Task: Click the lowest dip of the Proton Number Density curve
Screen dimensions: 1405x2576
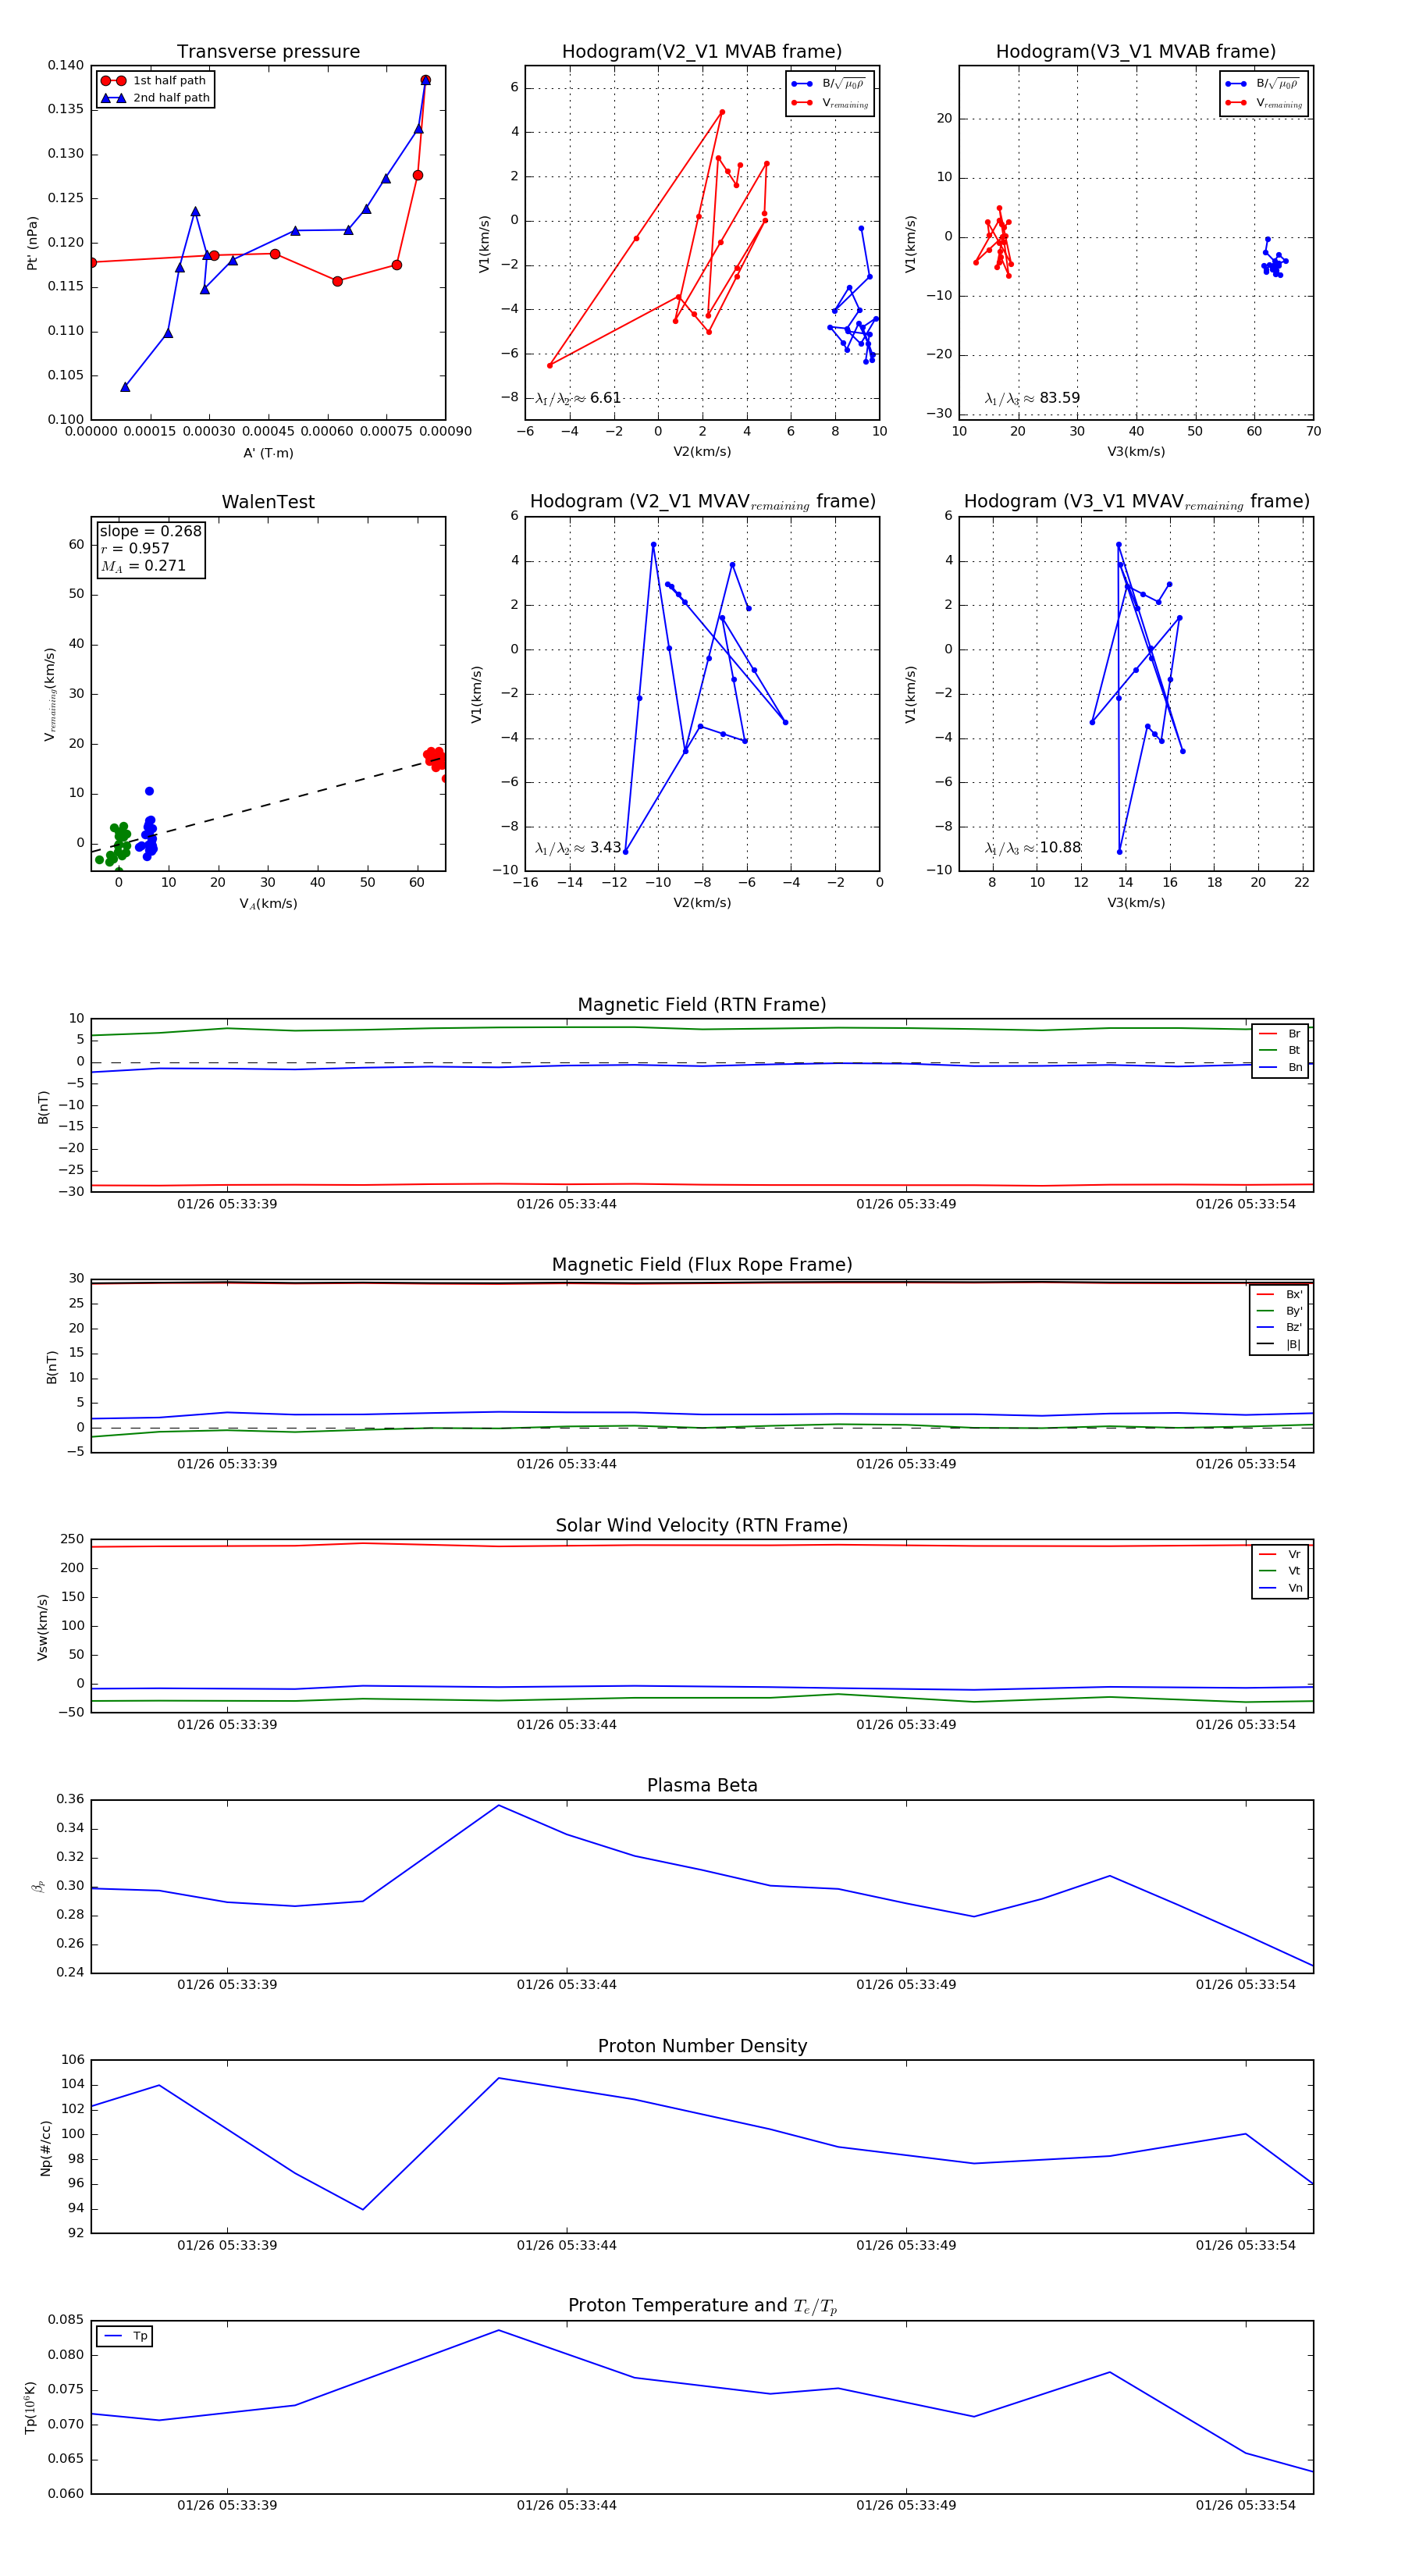Action: [362, 2210]
